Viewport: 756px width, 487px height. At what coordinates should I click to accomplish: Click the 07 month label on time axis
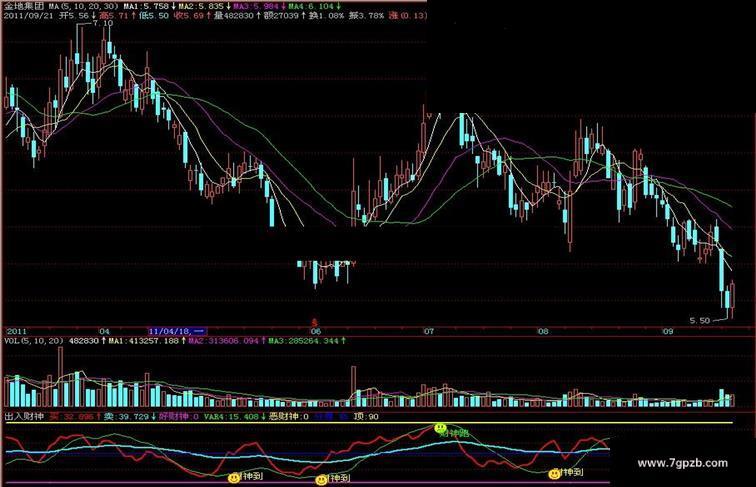(x=429, y=331)
